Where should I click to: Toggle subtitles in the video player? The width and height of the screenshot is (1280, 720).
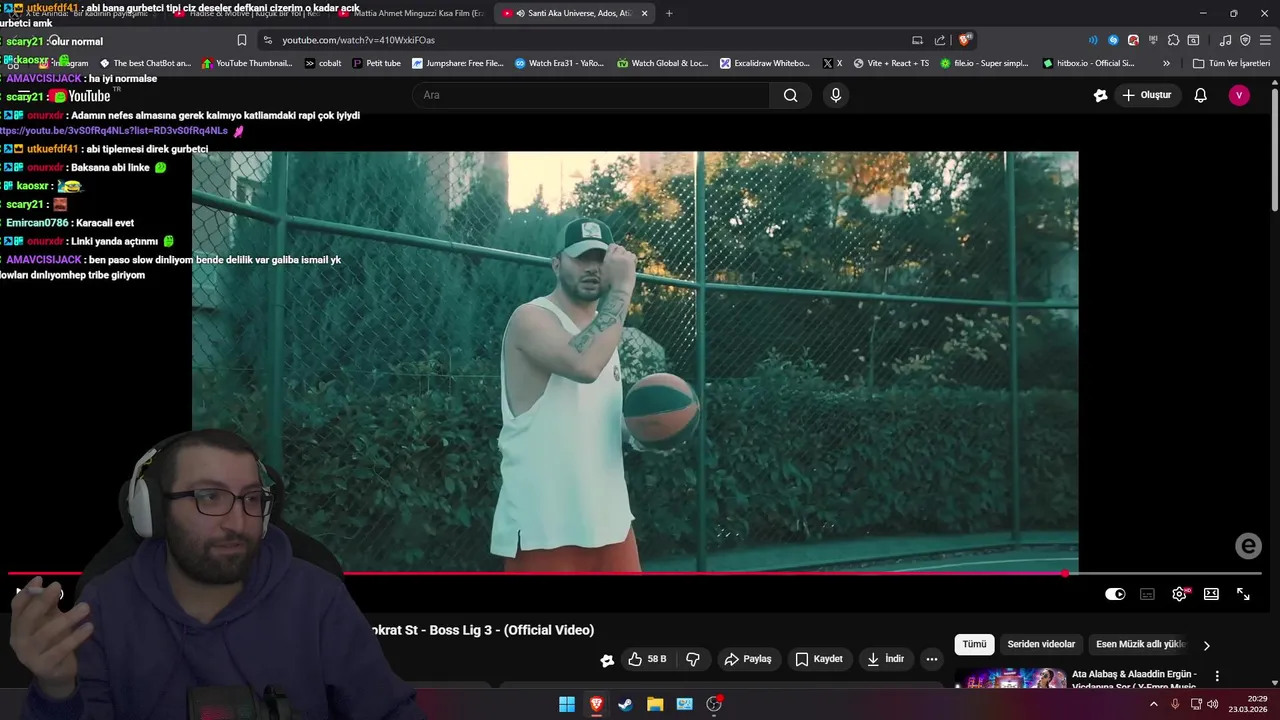[x=1147, y=594]
